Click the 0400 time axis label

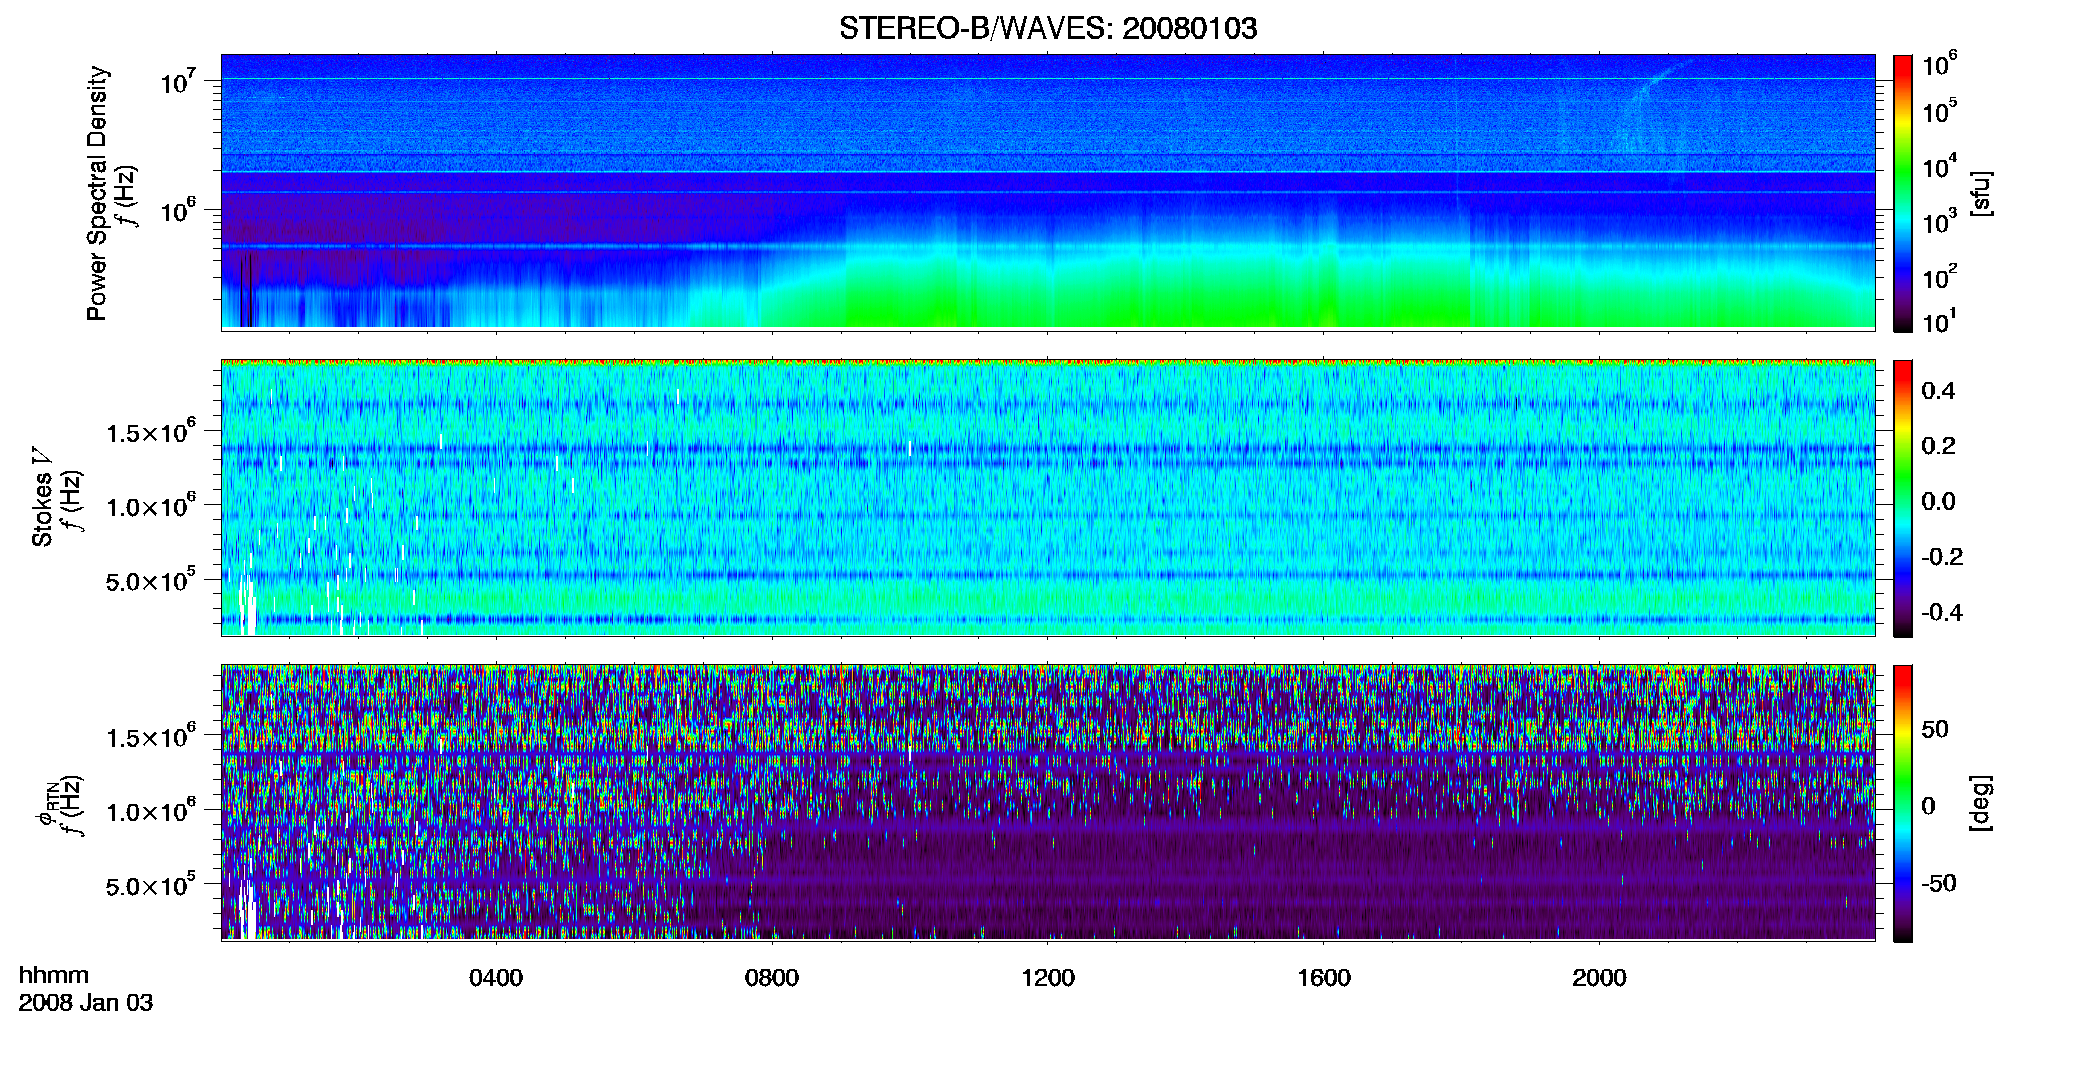(496, 978)
